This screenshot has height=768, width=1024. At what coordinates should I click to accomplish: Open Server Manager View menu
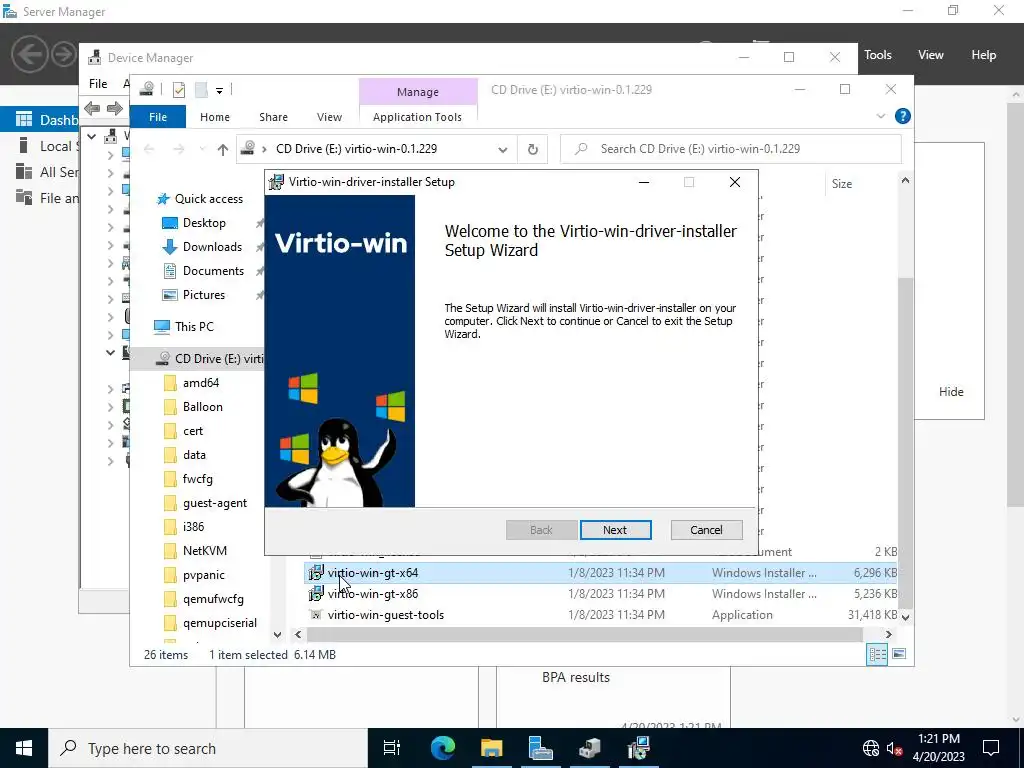click(x=931, y=55)
